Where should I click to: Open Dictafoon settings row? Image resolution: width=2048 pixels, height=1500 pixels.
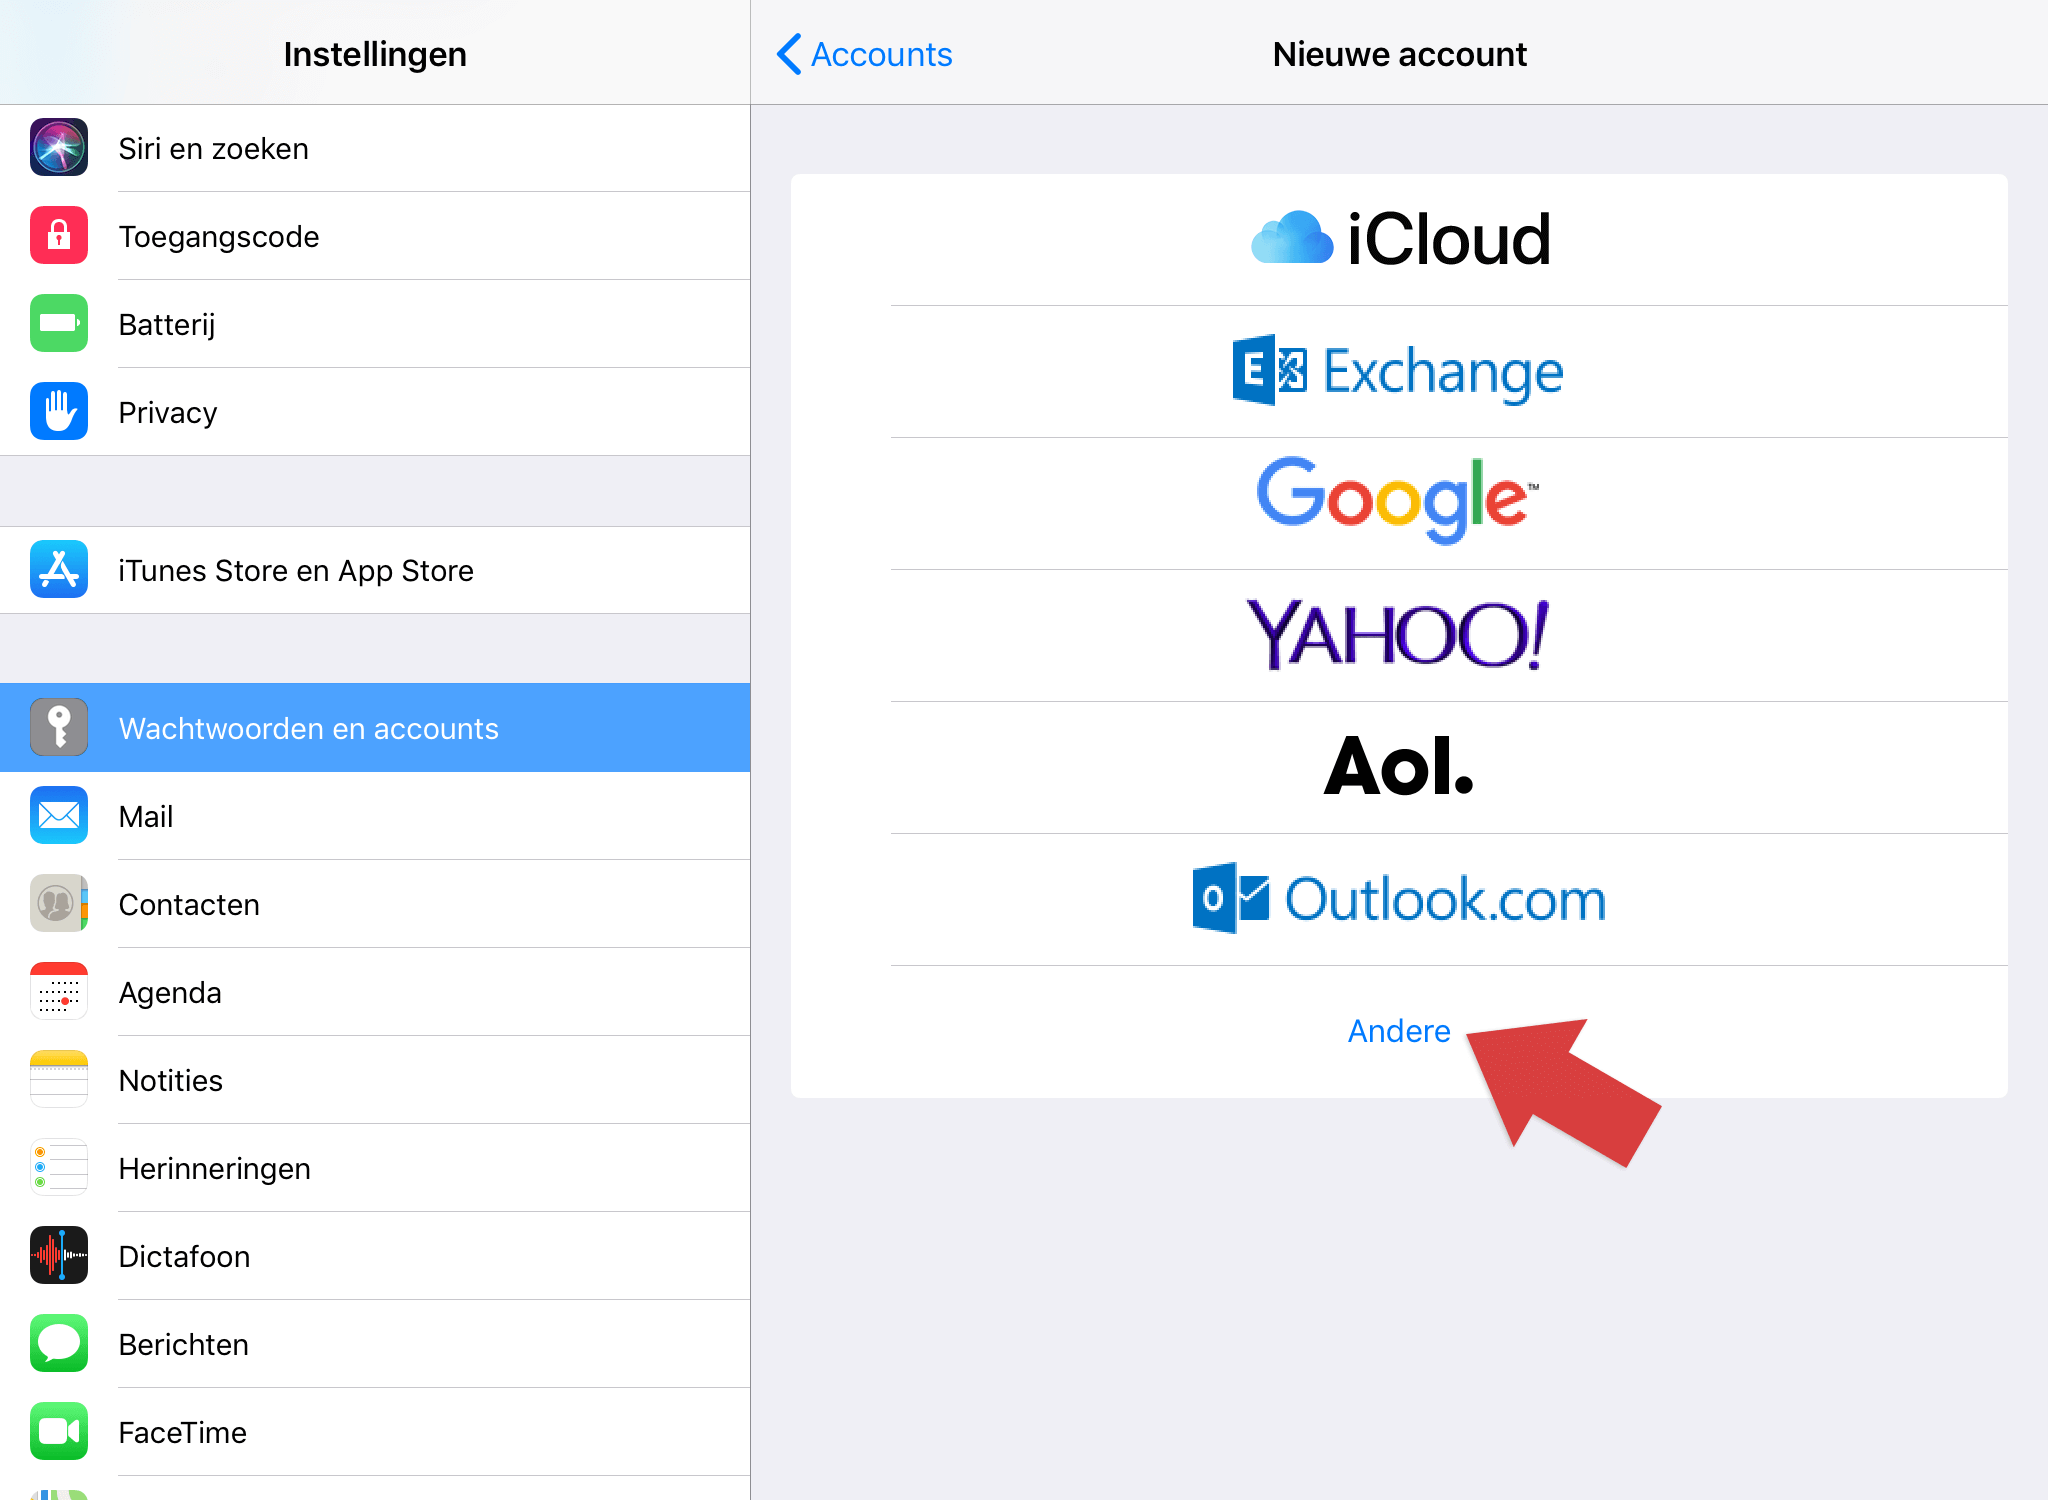click(375, 1256)
